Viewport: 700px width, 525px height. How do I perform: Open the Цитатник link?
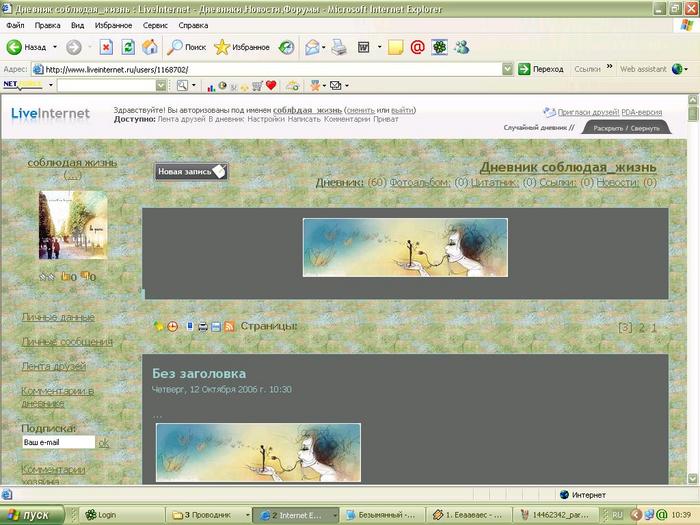(x=495, y=183)
